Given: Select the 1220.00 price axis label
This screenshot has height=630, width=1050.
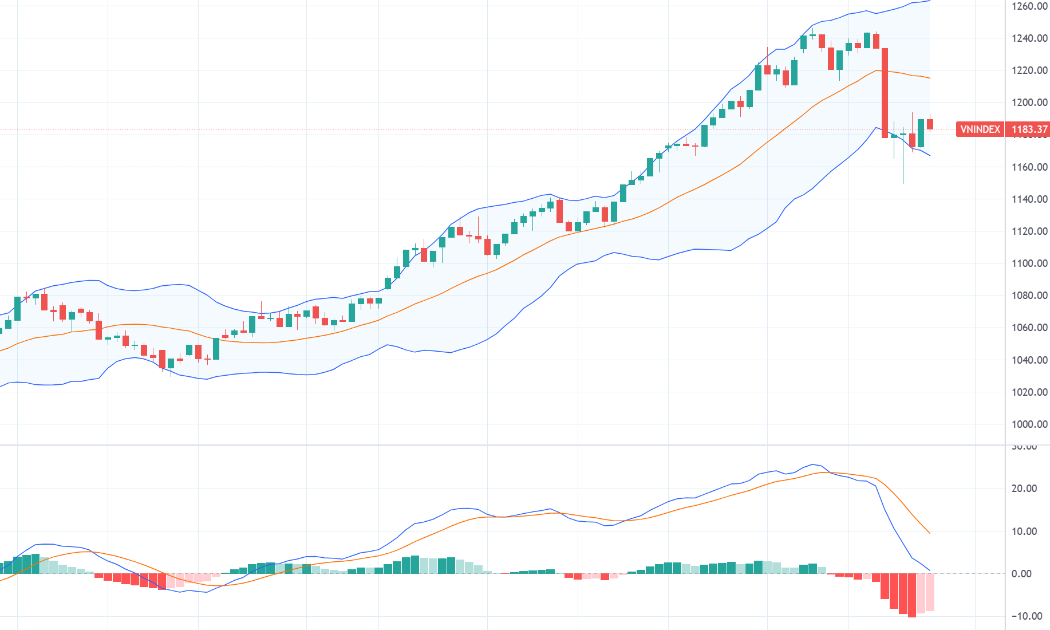Looking at the screenshot, I should pyautogui.click(x=1029, y=70).
